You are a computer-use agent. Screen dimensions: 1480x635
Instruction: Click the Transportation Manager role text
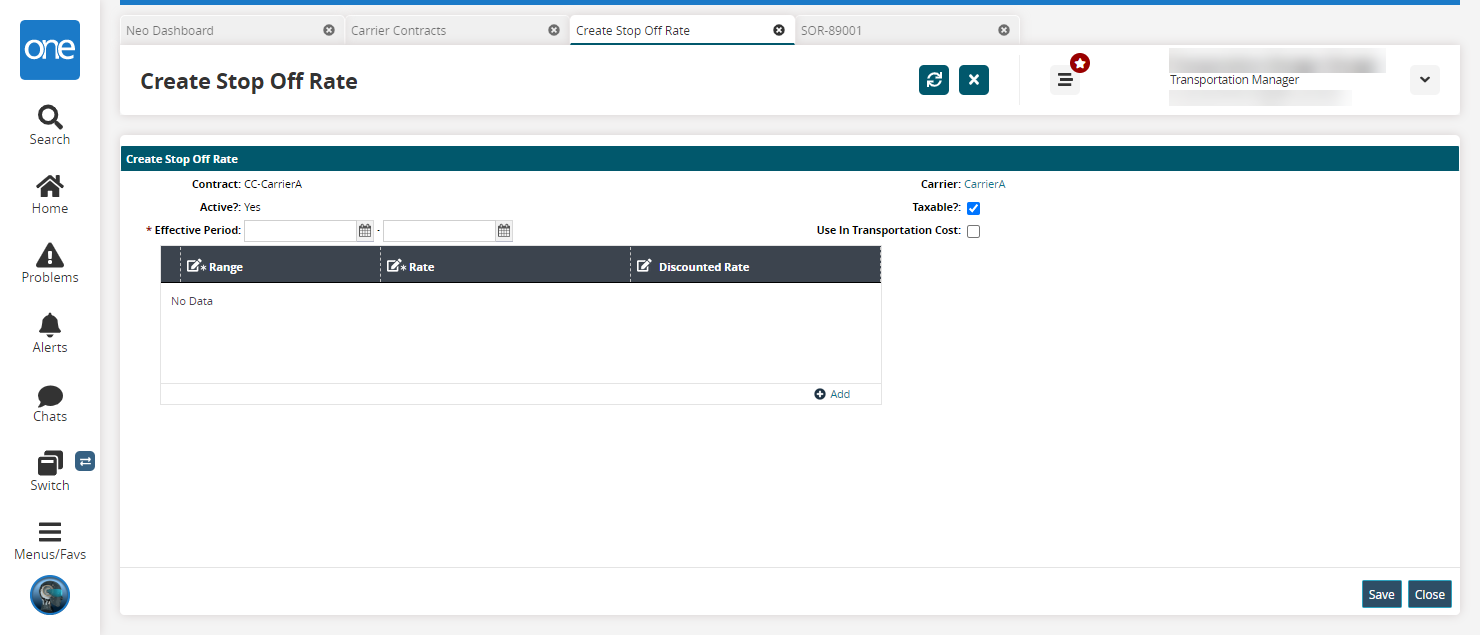click(x=1234, y=80)
